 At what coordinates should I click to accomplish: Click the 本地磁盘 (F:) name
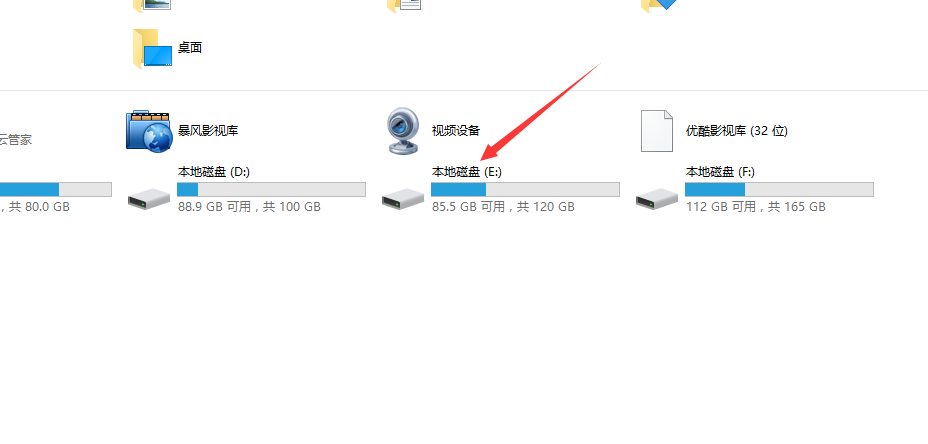point(720,172)
